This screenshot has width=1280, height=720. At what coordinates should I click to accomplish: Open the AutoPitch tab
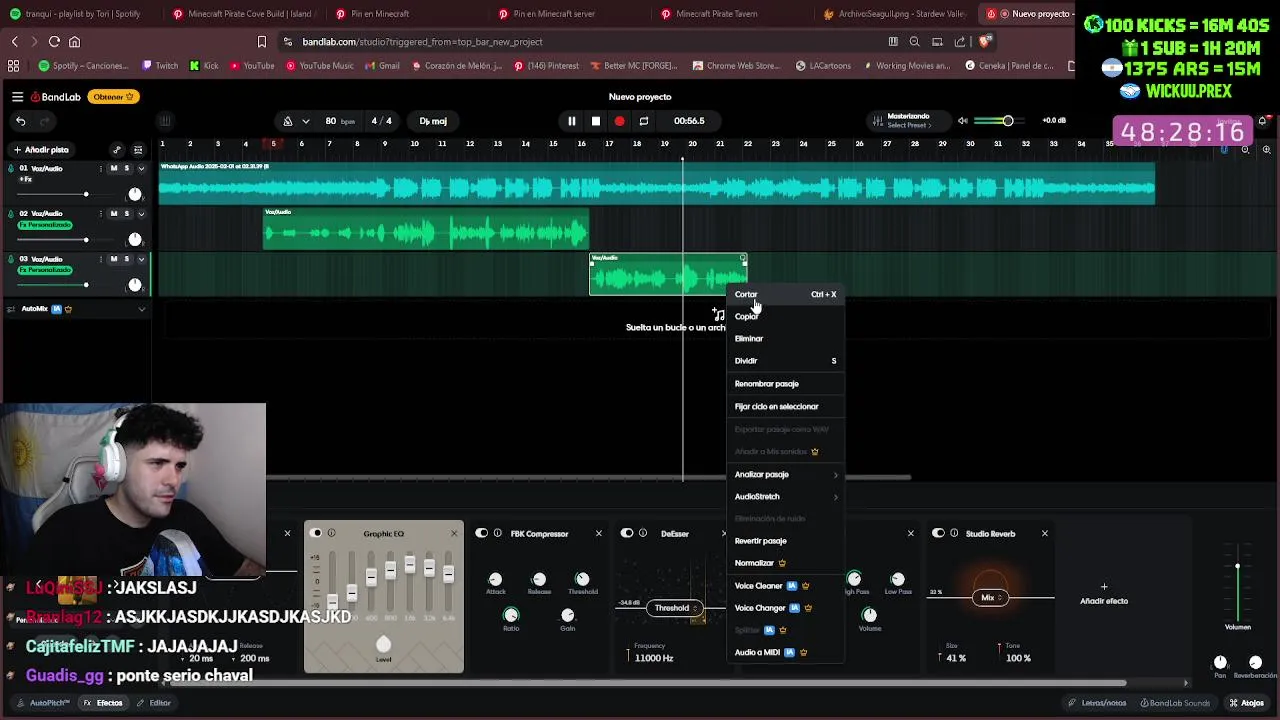pos(43,703)
